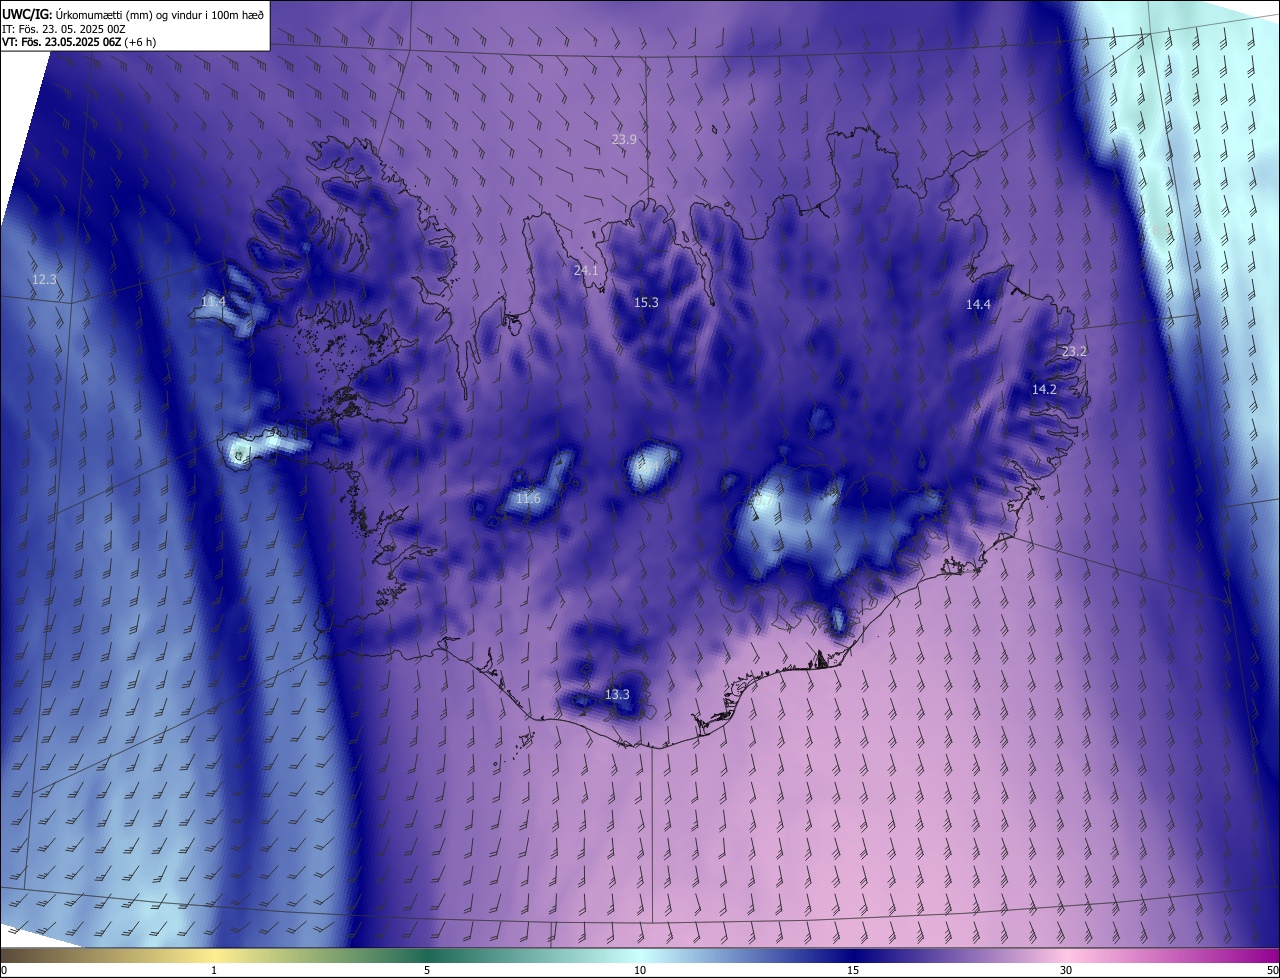Click the precipitation color scale bar
The image size is (1280, 978).
click(x=640, y=955)
